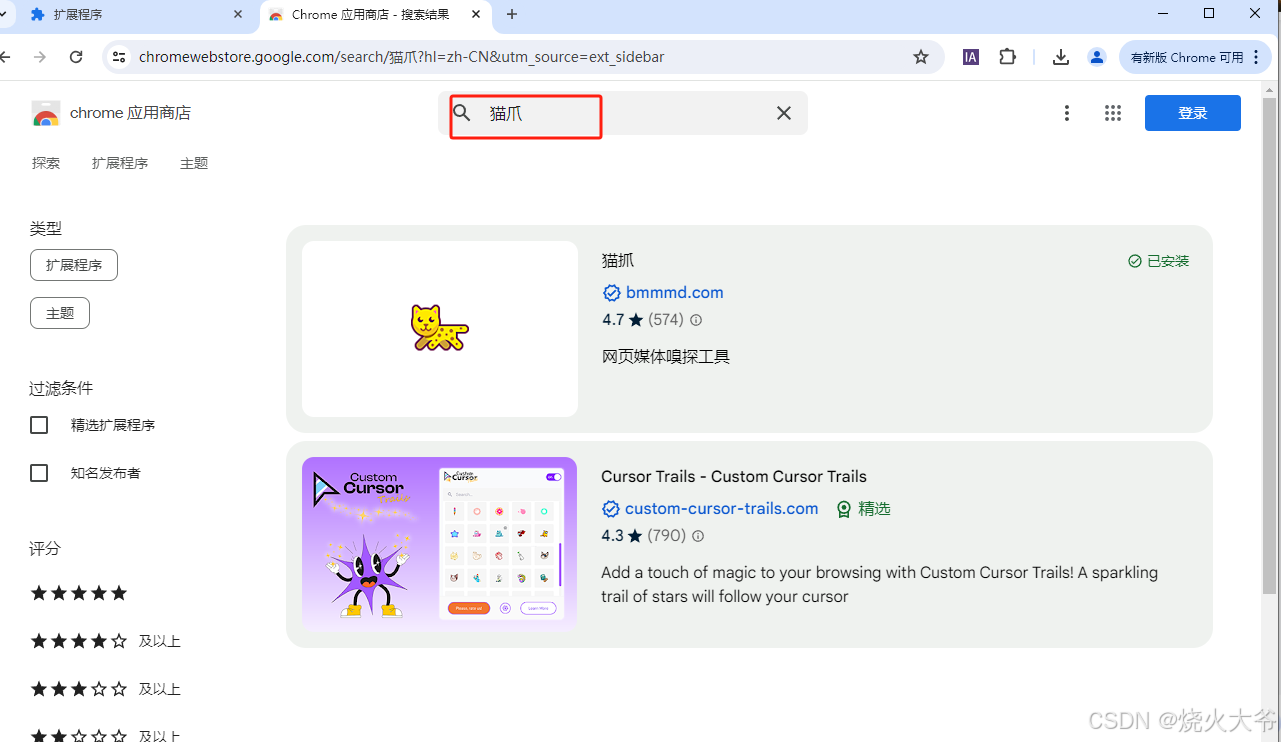Click the magnifier icon in search box
This screenshot has height=742, width=1281.
coord(462,113)
